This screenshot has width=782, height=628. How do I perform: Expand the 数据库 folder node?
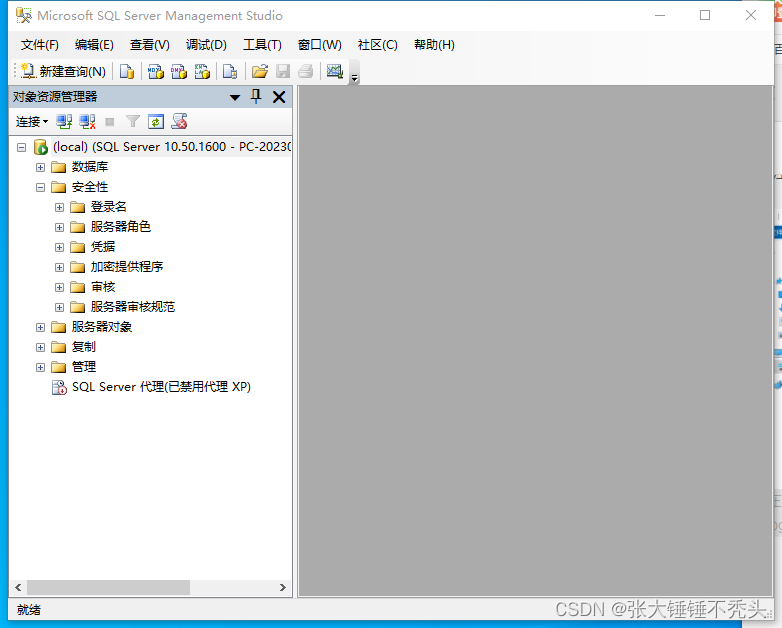tap(40, 167)
